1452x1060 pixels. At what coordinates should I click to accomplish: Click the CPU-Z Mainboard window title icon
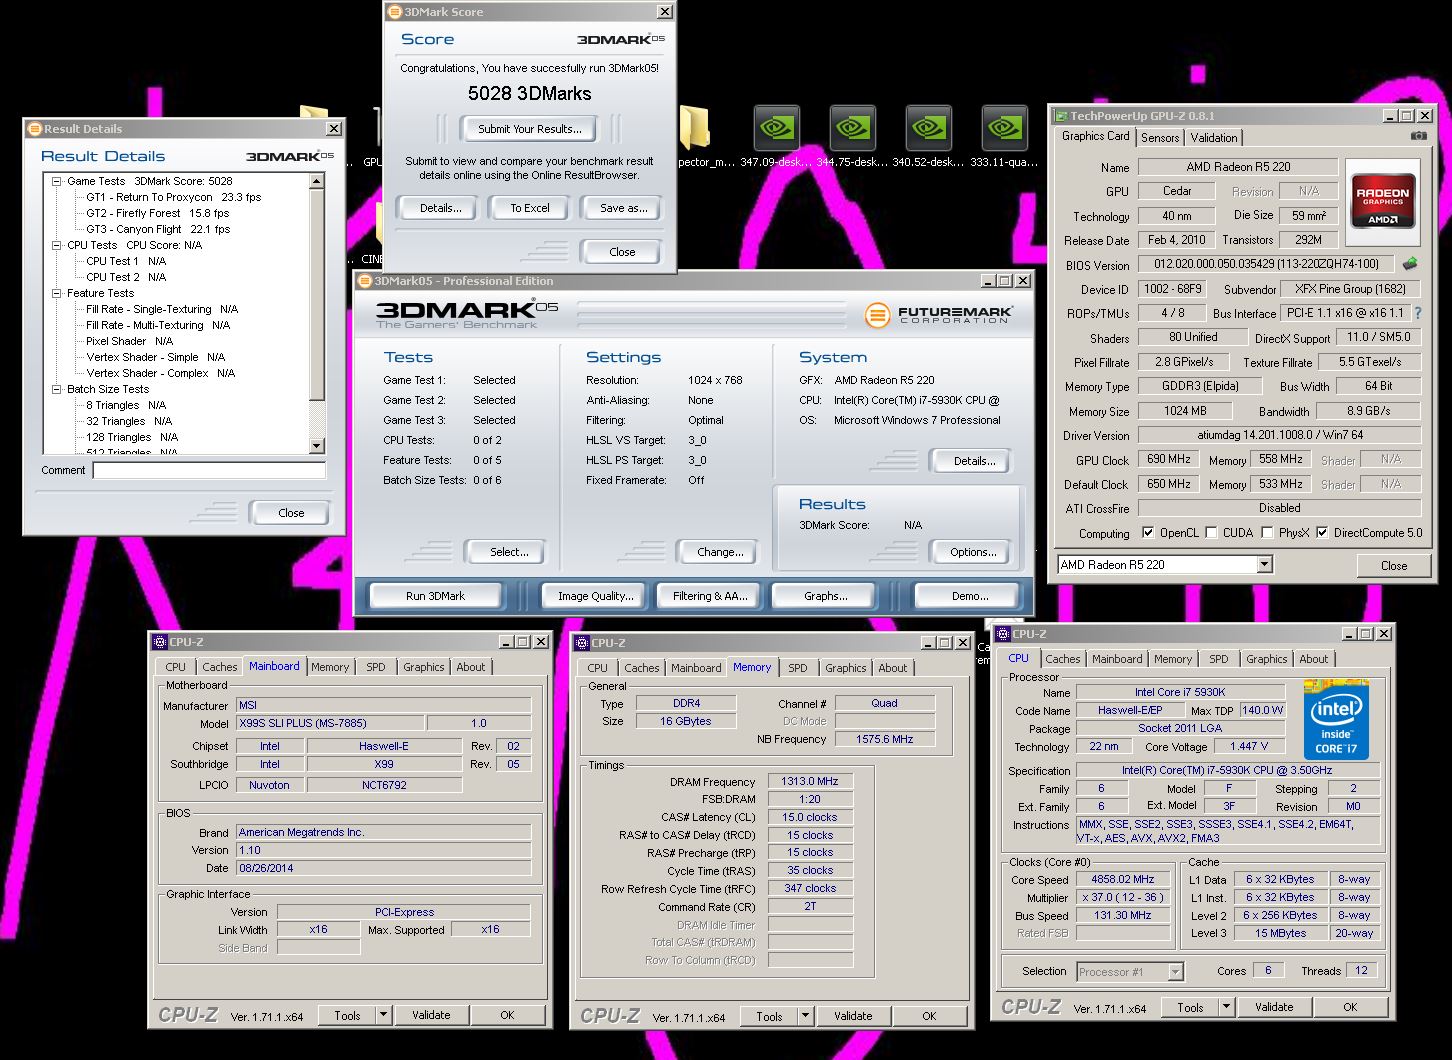(160, 642)
